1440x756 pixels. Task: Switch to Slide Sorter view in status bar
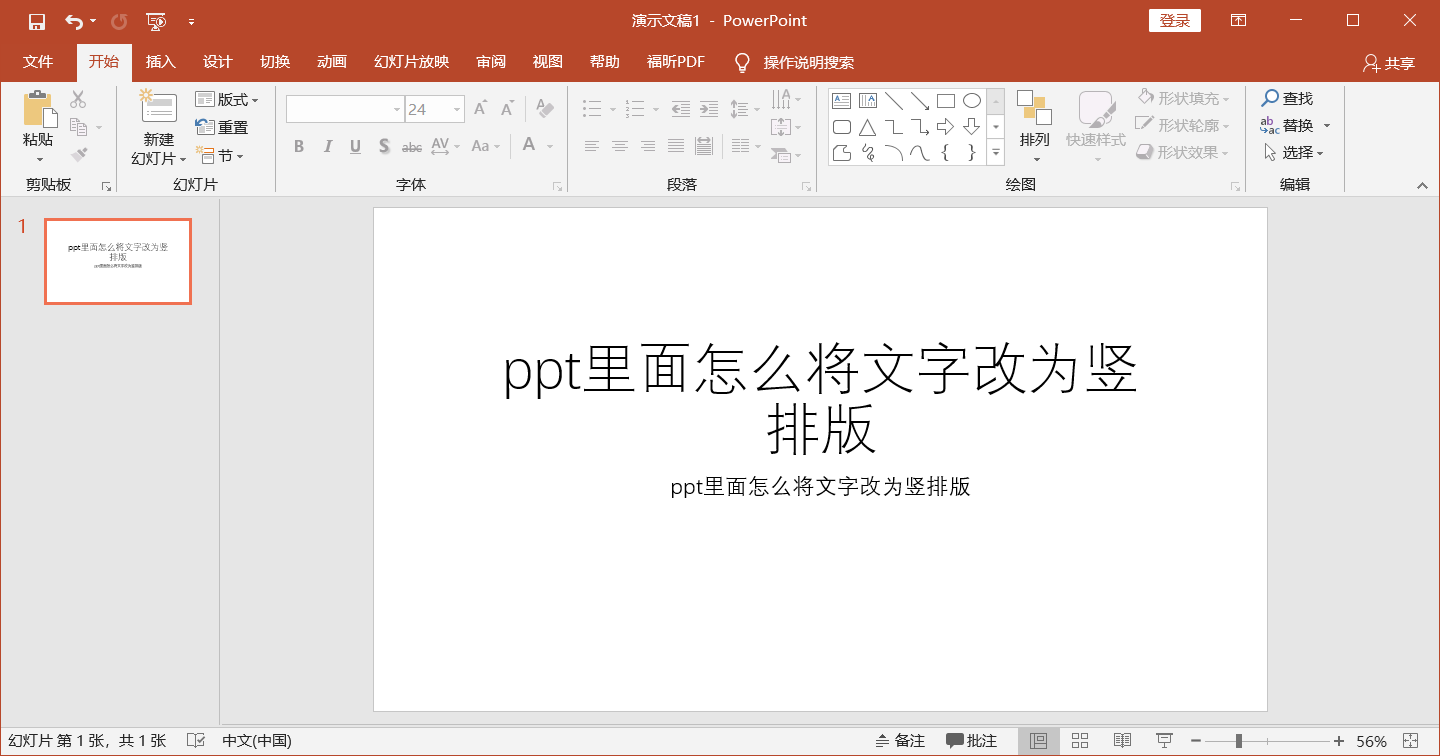(x=1080, y=740)
